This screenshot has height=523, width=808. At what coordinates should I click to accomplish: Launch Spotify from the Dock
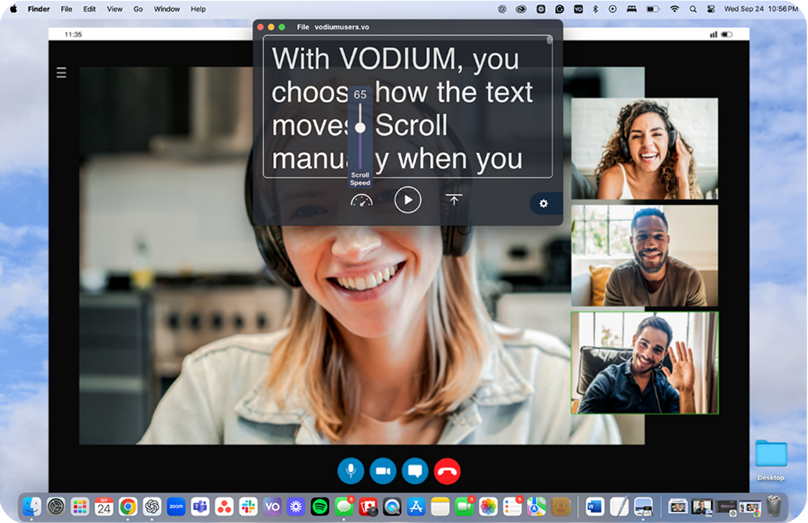click(x=320, y=507)
